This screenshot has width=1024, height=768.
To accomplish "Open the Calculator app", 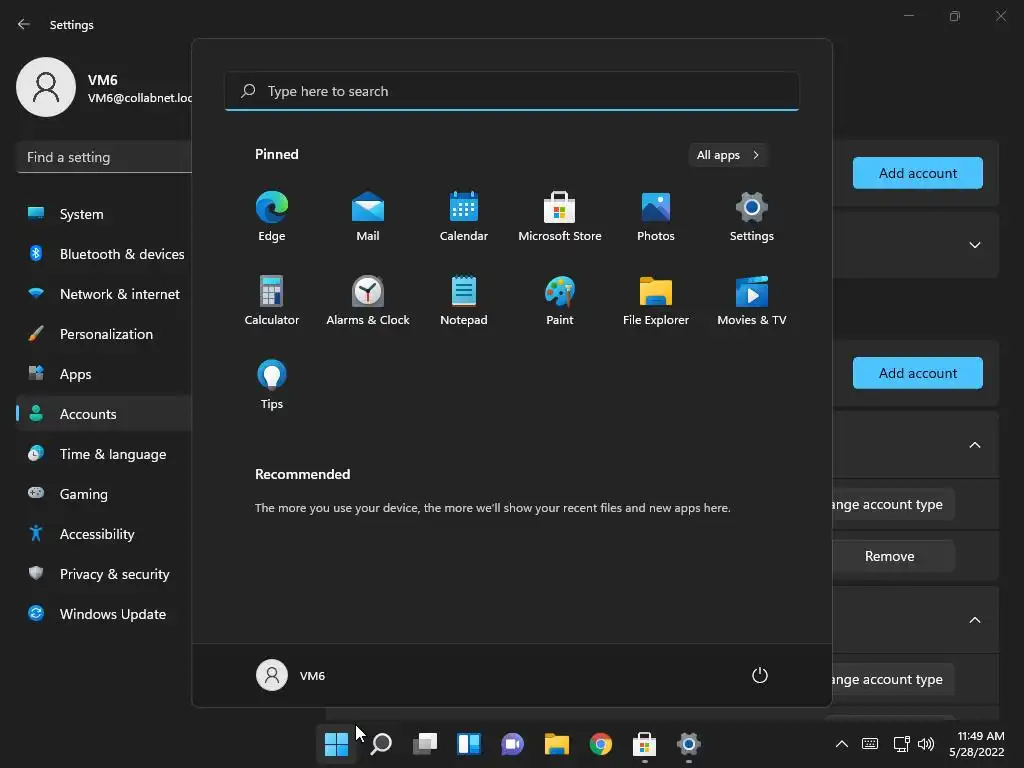I will (272, 300).
